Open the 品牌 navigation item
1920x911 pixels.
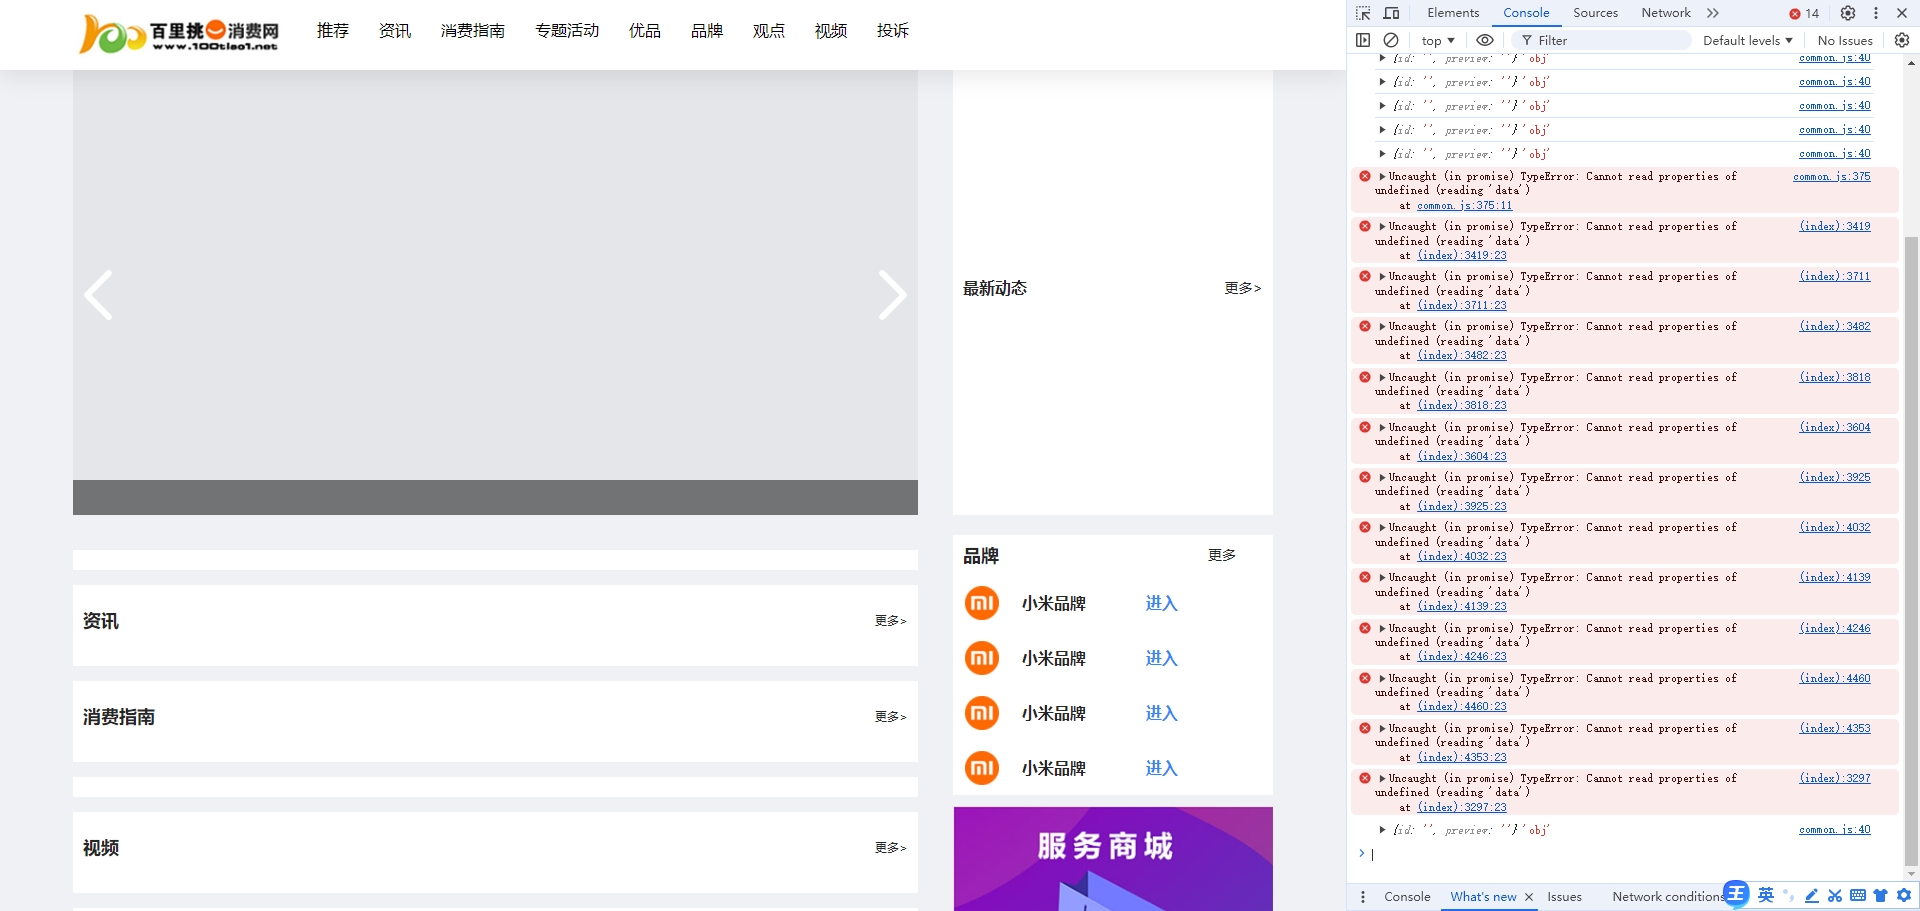(x=707, y=31)
